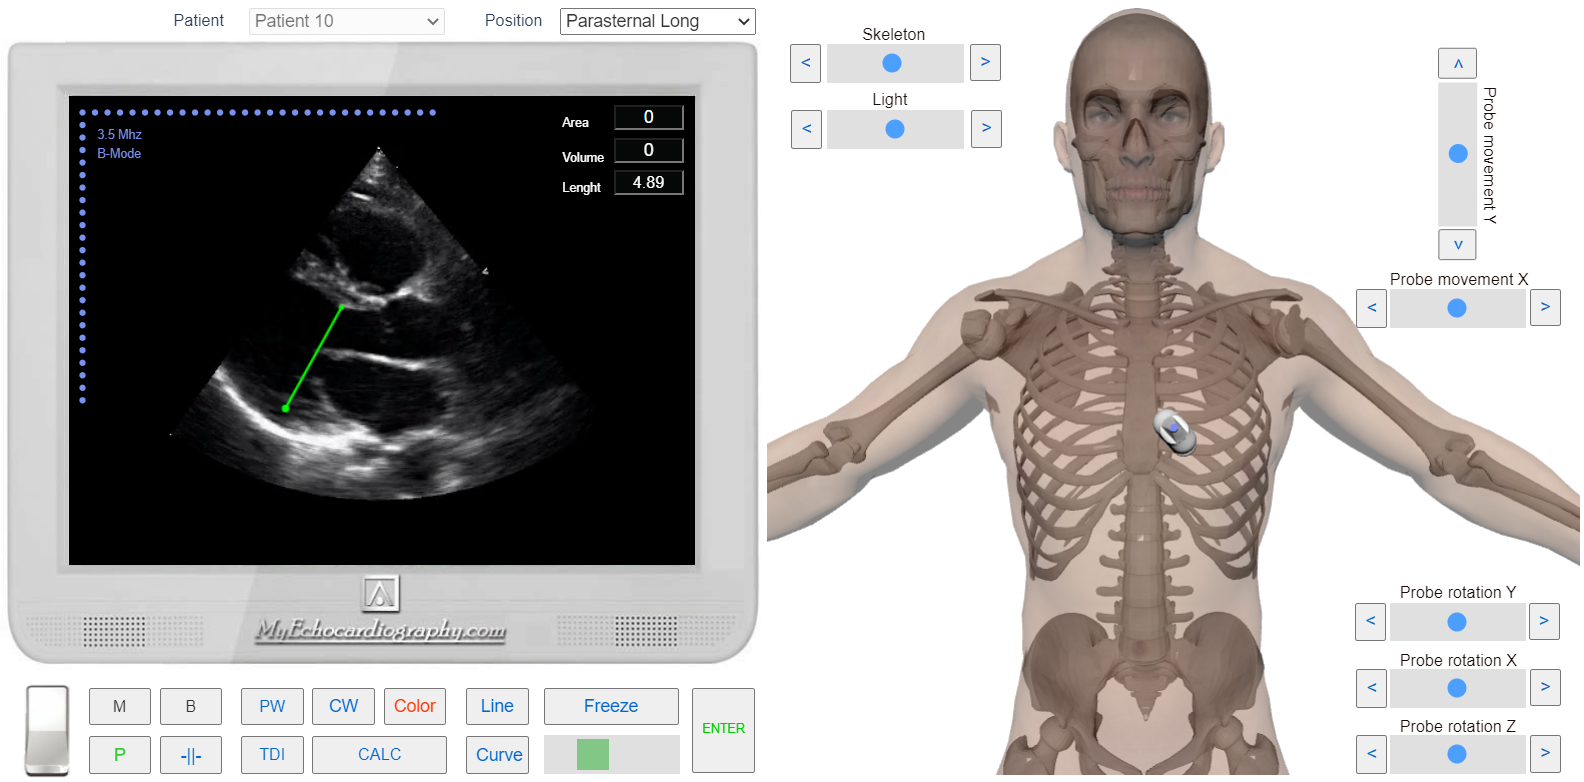Screen dimensions: 1584x782
Task: Click the Volume value field
Action: pyautogui.click(x=649, y=150)
